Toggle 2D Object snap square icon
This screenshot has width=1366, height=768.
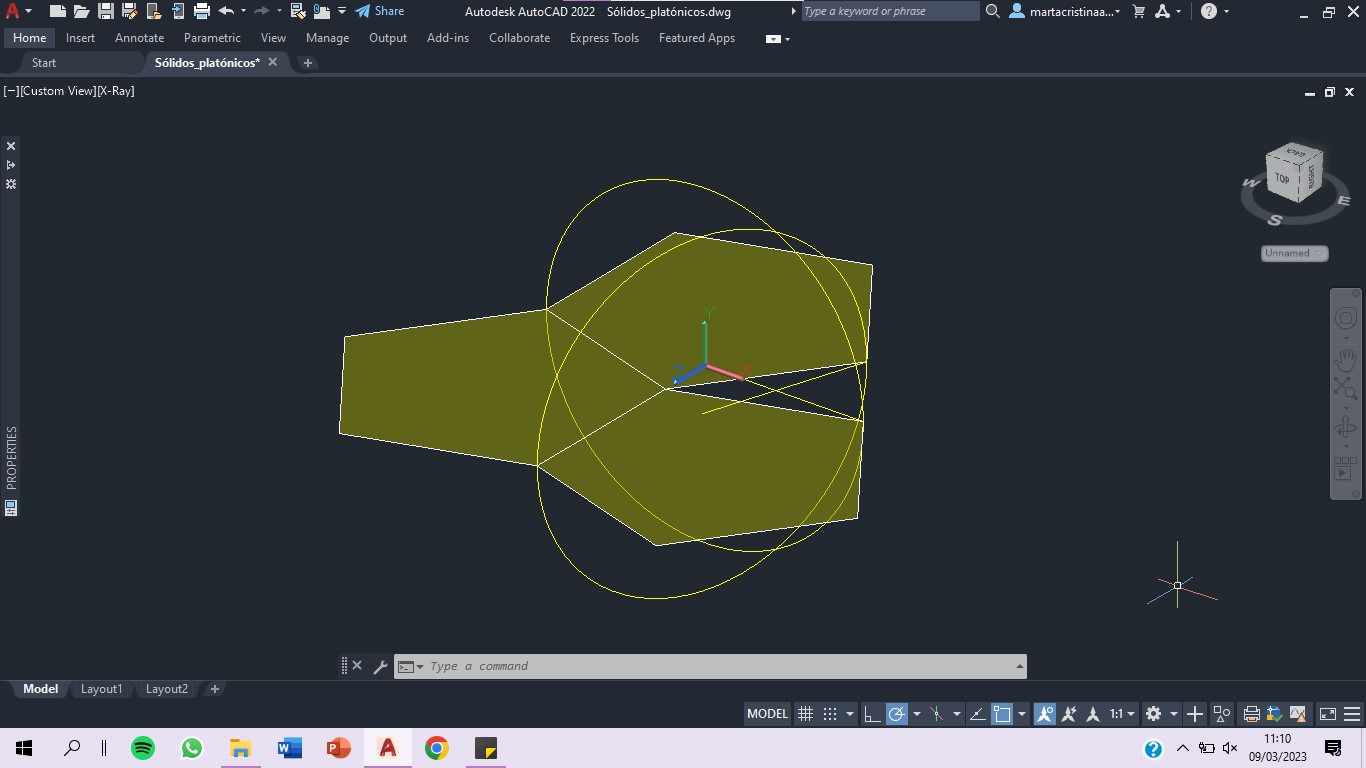[x=1002, y=714]
